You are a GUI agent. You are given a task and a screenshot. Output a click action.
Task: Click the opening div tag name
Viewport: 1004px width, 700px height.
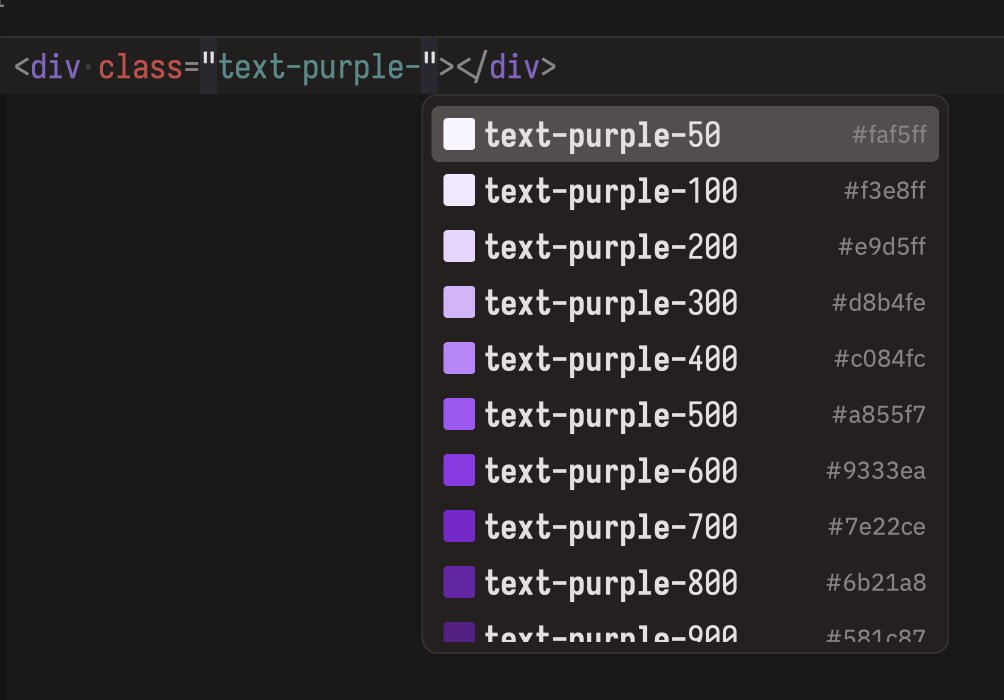point(55,67)
